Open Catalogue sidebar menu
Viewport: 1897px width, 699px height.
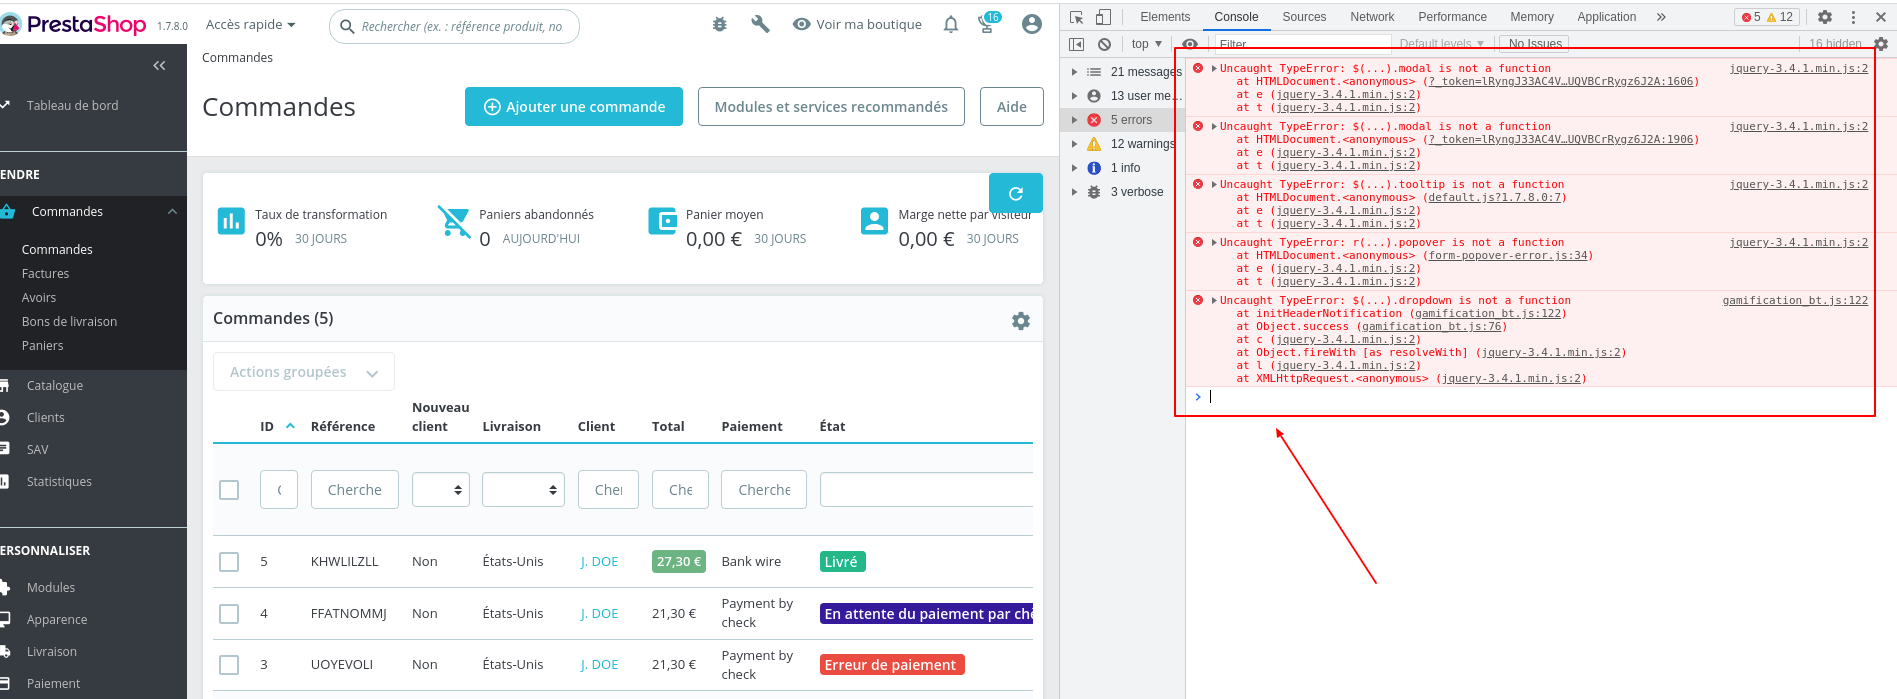tap(55, 386)
